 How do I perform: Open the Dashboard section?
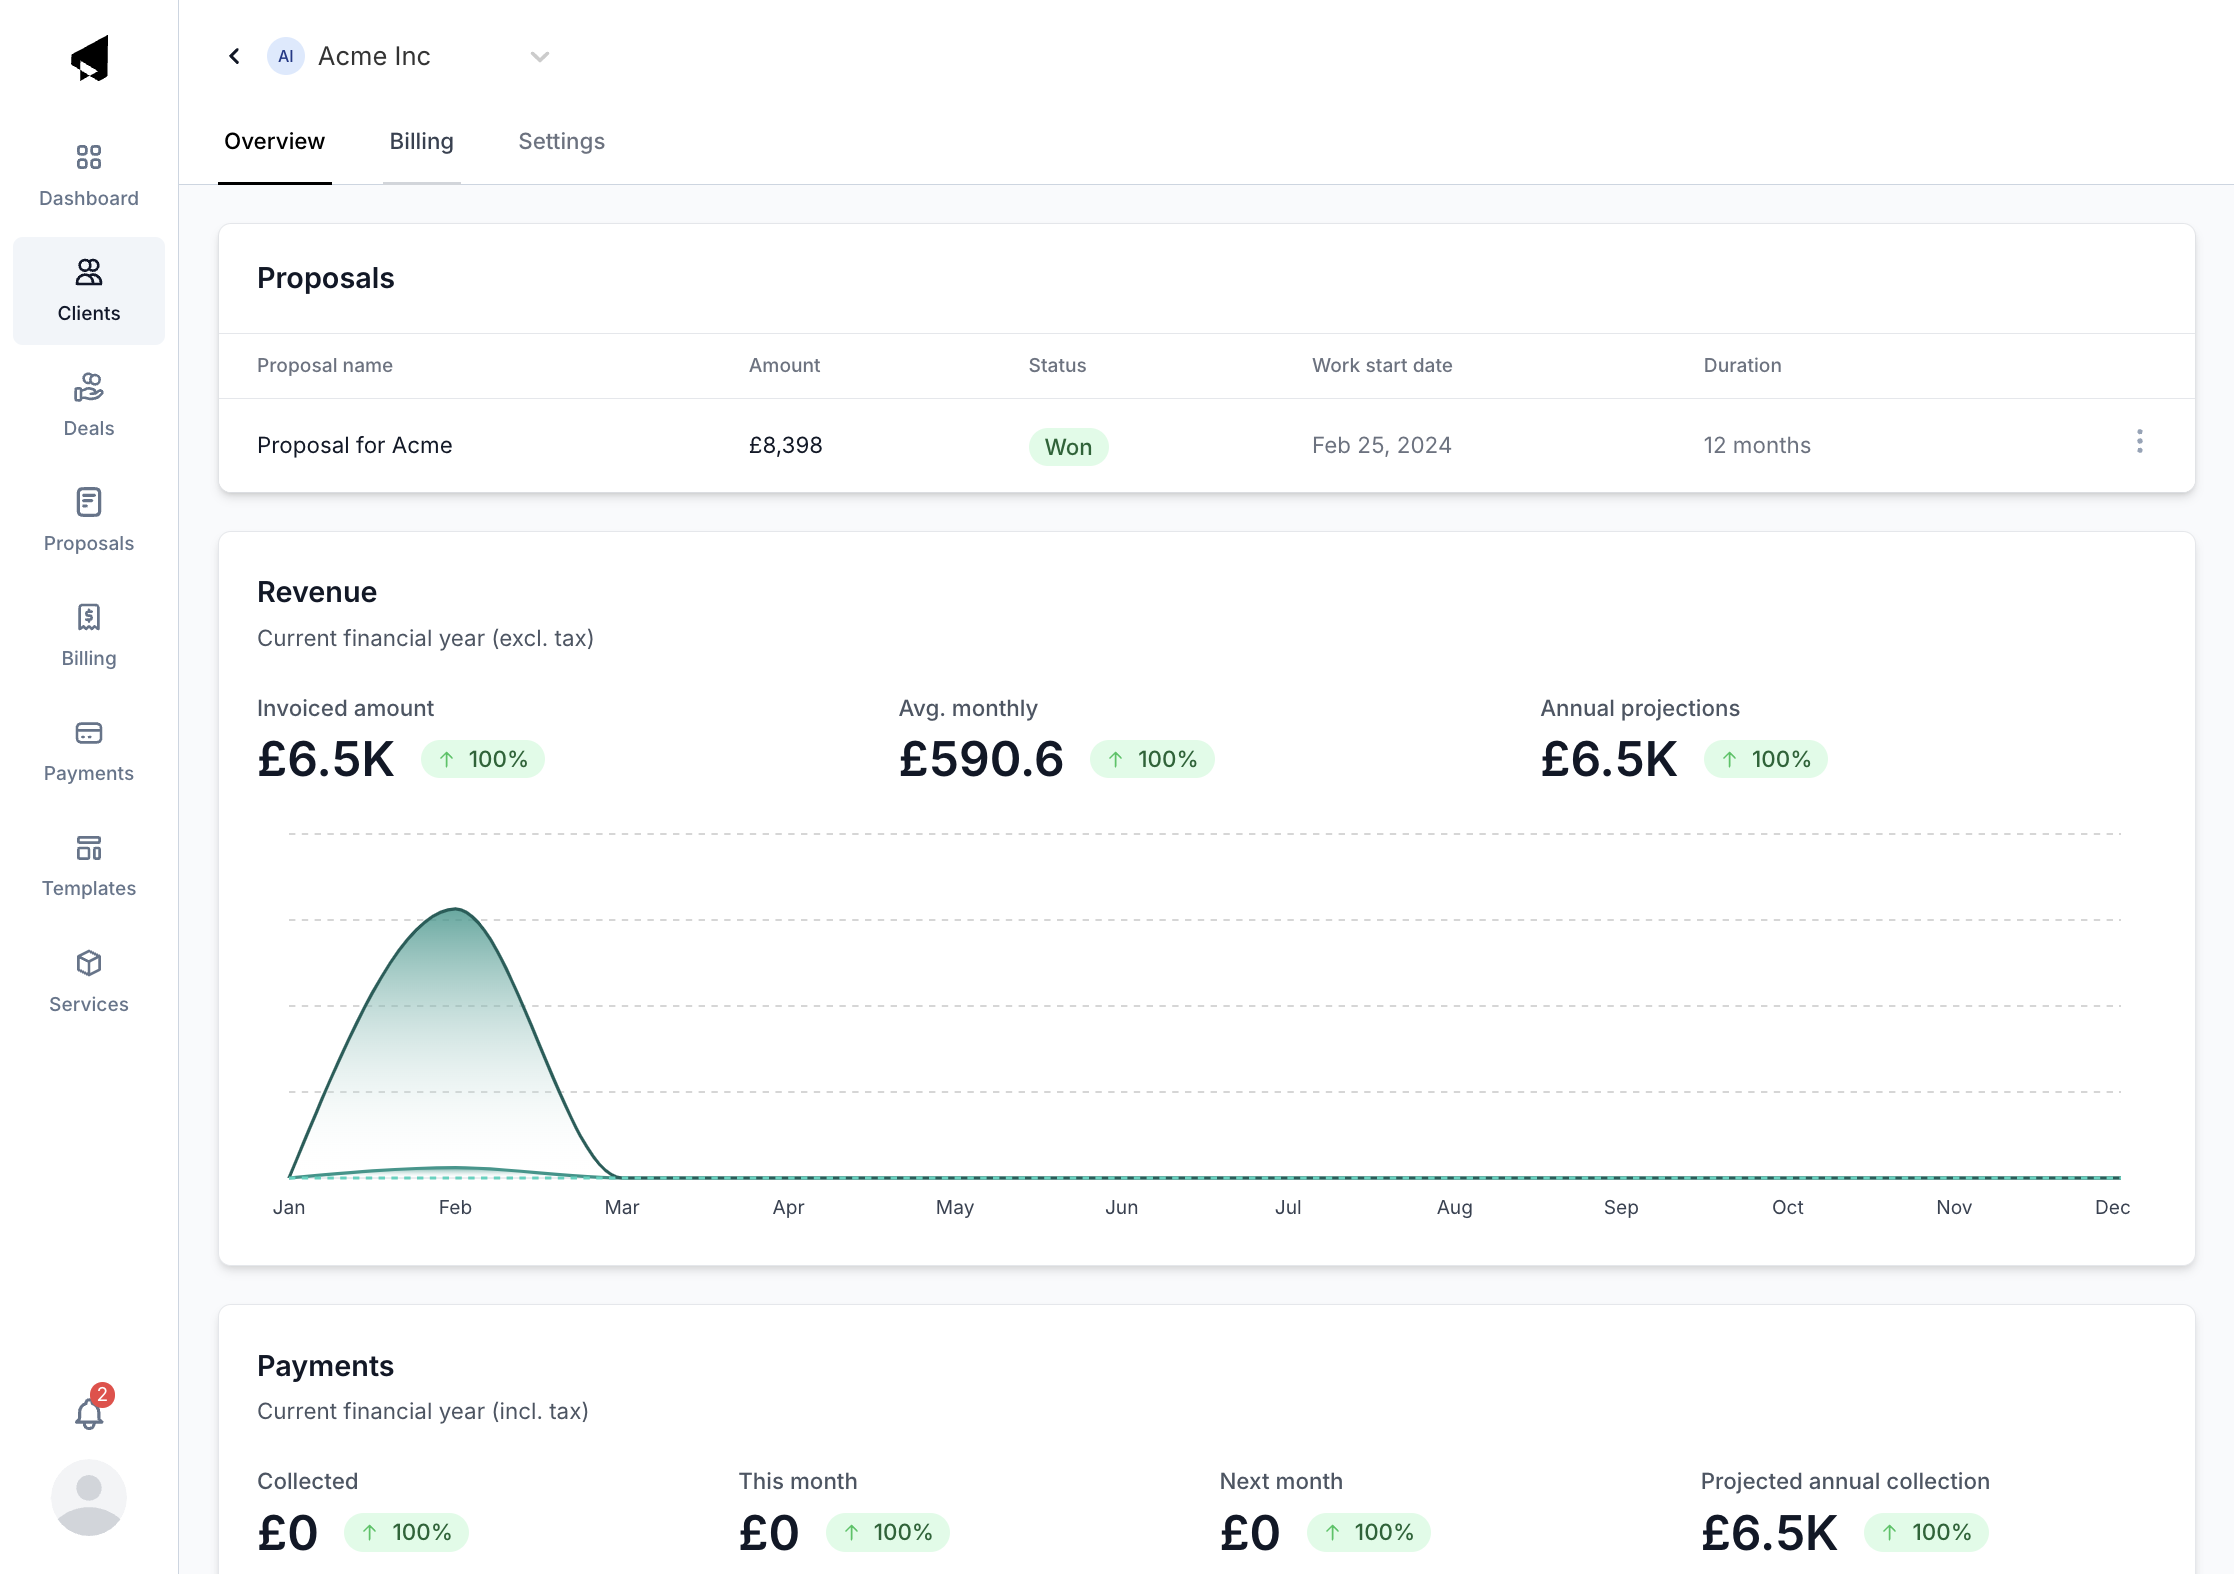(x=89, y=175)
